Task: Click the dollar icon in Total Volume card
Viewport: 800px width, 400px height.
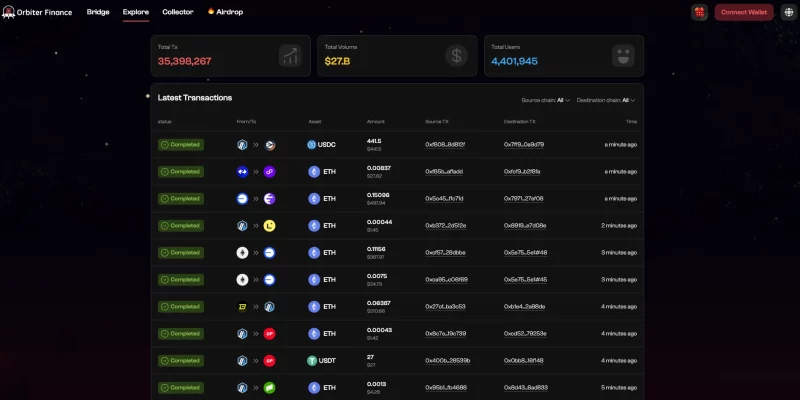Action: [x=457, y=56]
